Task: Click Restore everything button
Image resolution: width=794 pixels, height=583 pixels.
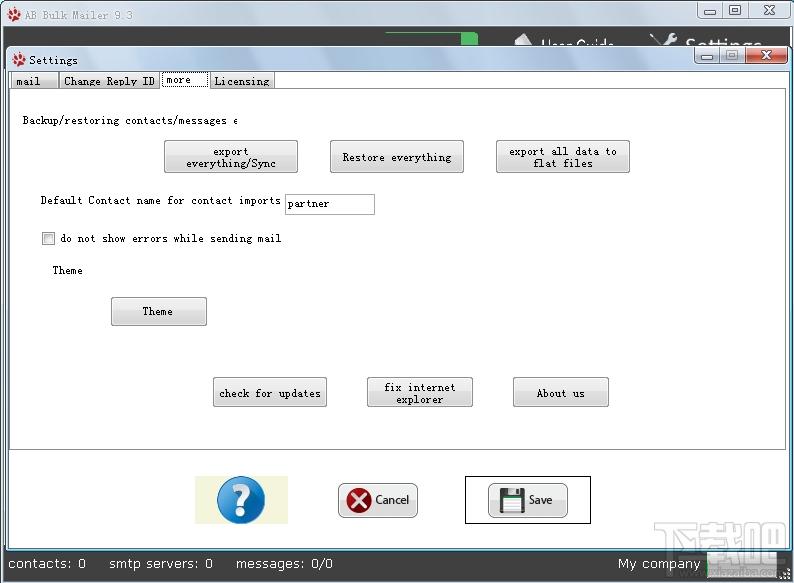Action: coord(397,157)
